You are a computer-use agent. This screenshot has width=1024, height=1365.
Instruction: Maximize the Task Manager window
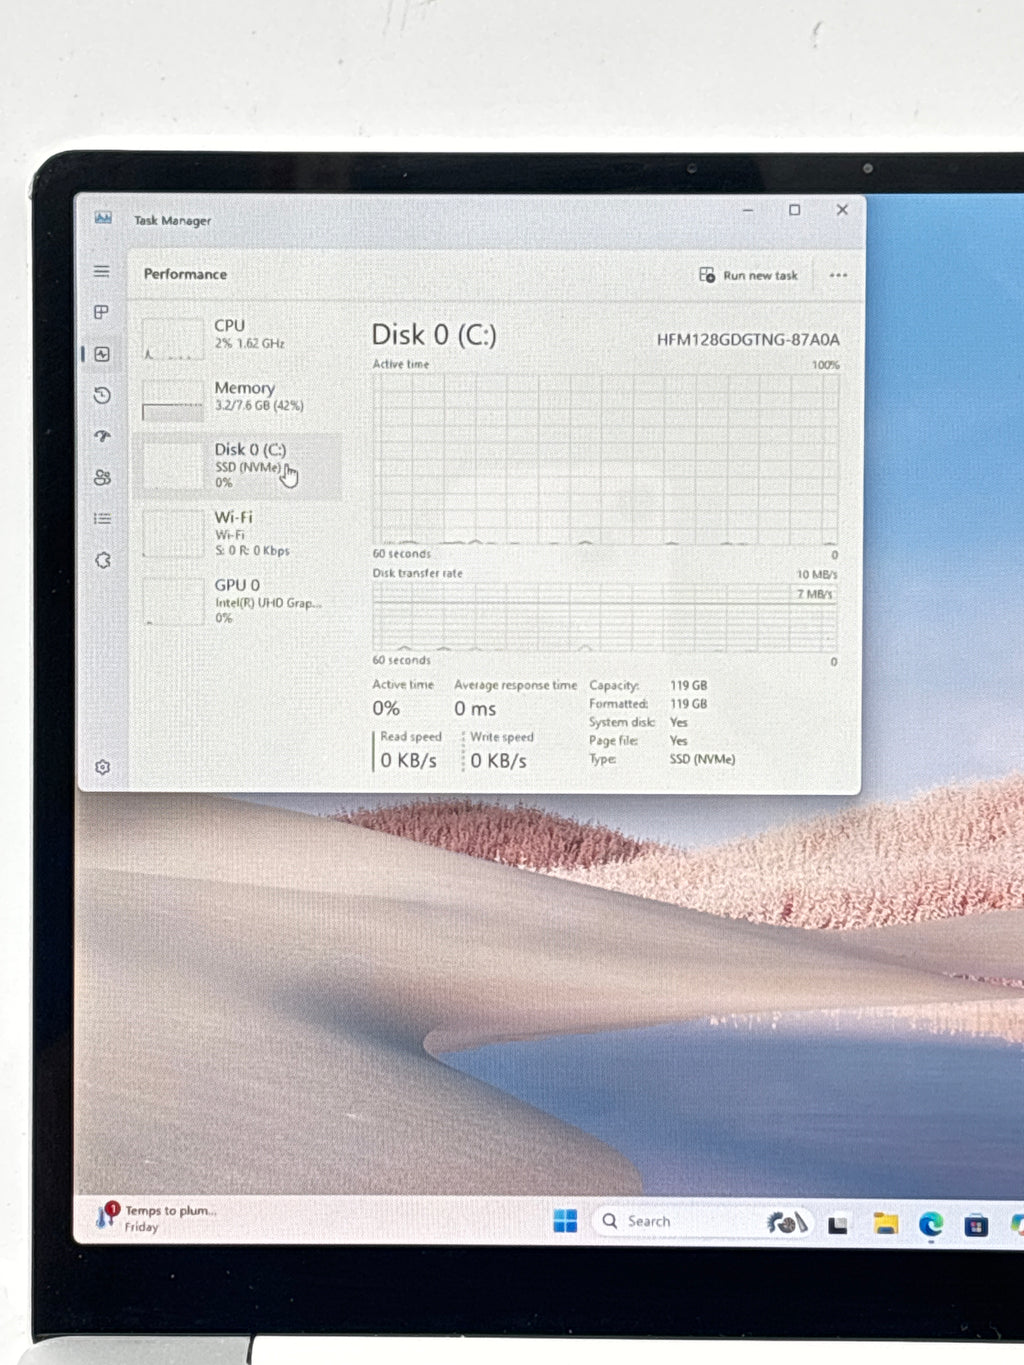point(795,210)
